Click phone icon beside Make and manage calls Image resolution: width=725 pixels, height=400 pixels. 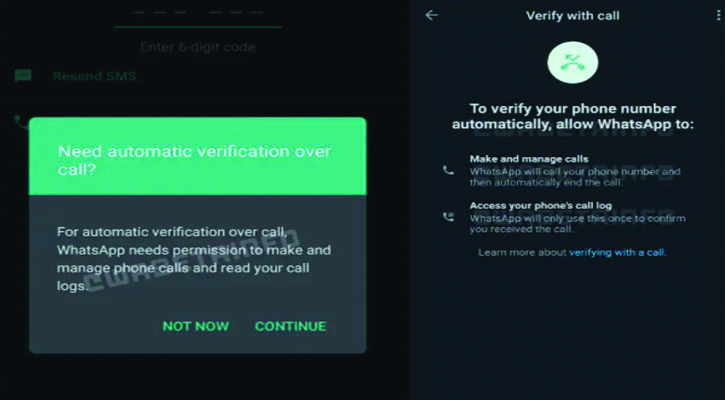tap(448, 171)
